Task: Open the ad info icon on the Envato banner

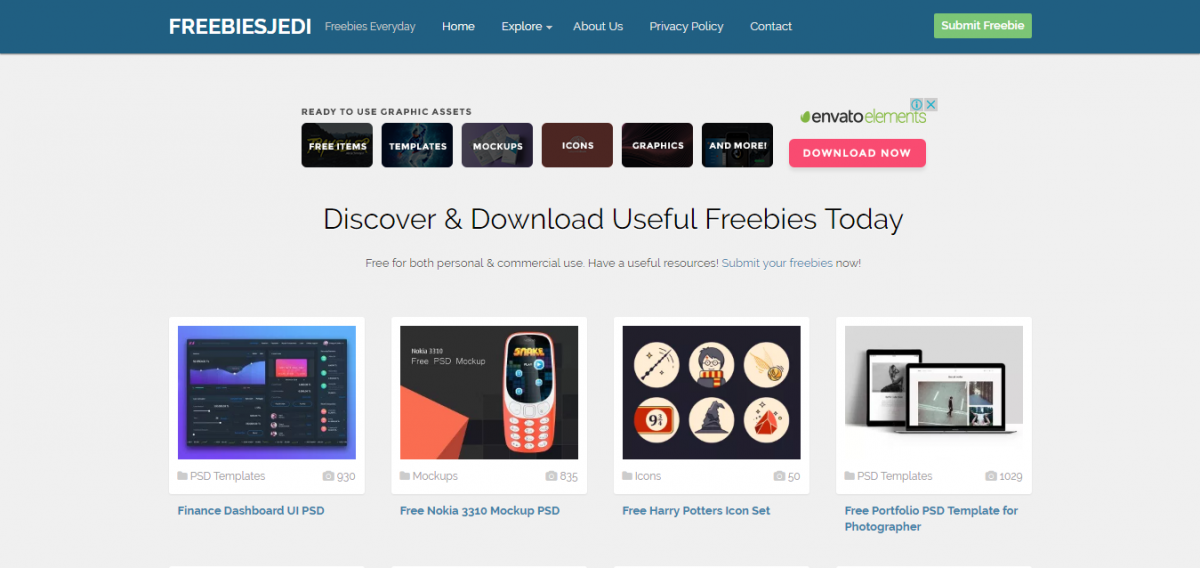Action: click(x=916, y=104)
